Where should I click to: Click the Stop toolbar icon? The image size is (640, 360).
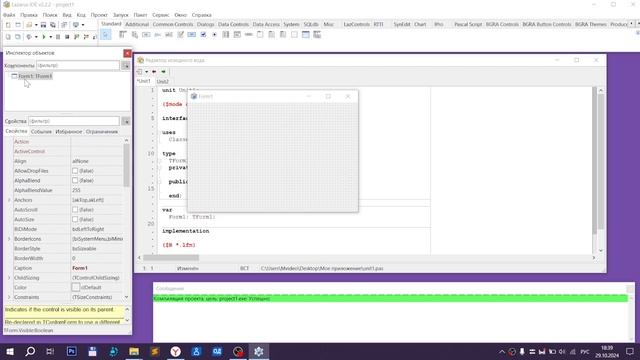[x=67, y=37]
